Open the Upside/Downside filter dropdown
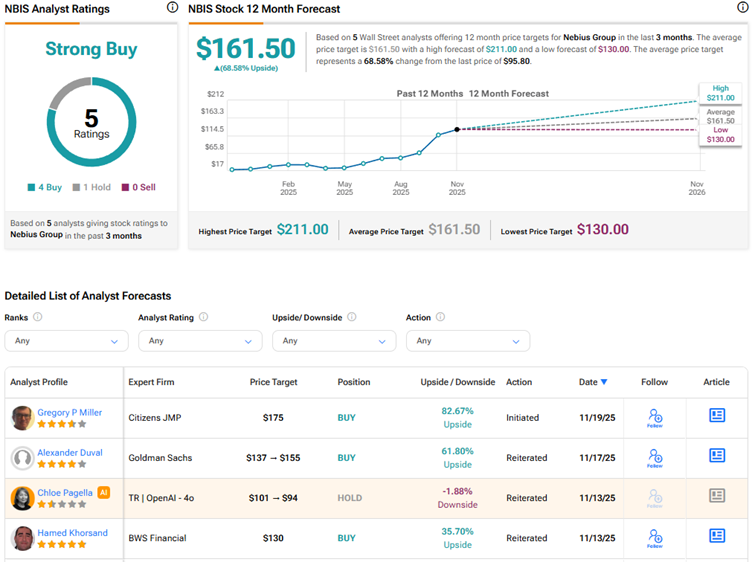 point(334,341)
